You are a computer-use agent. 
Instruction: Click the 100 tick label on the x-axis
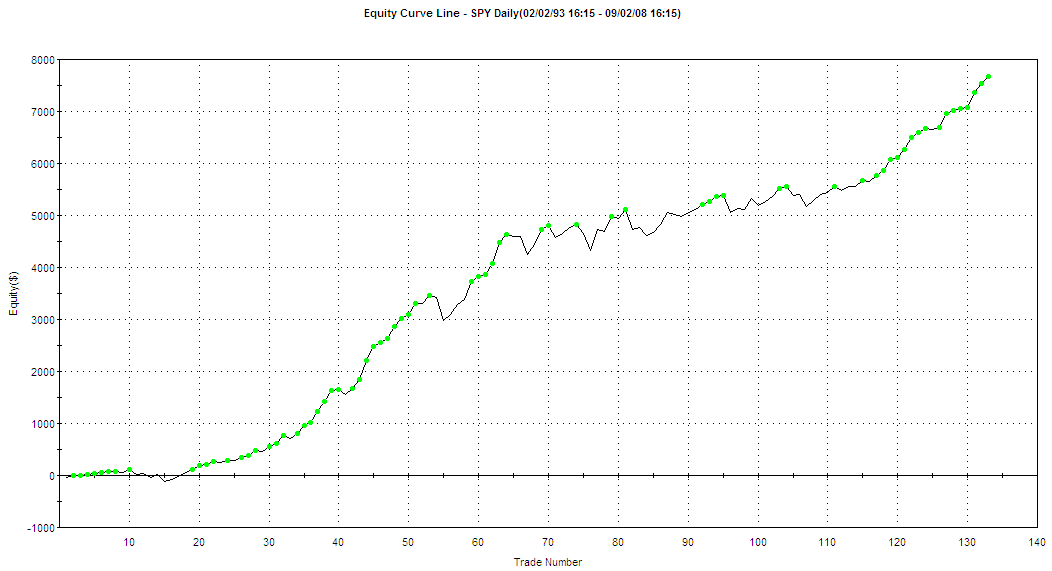[757, 542]
